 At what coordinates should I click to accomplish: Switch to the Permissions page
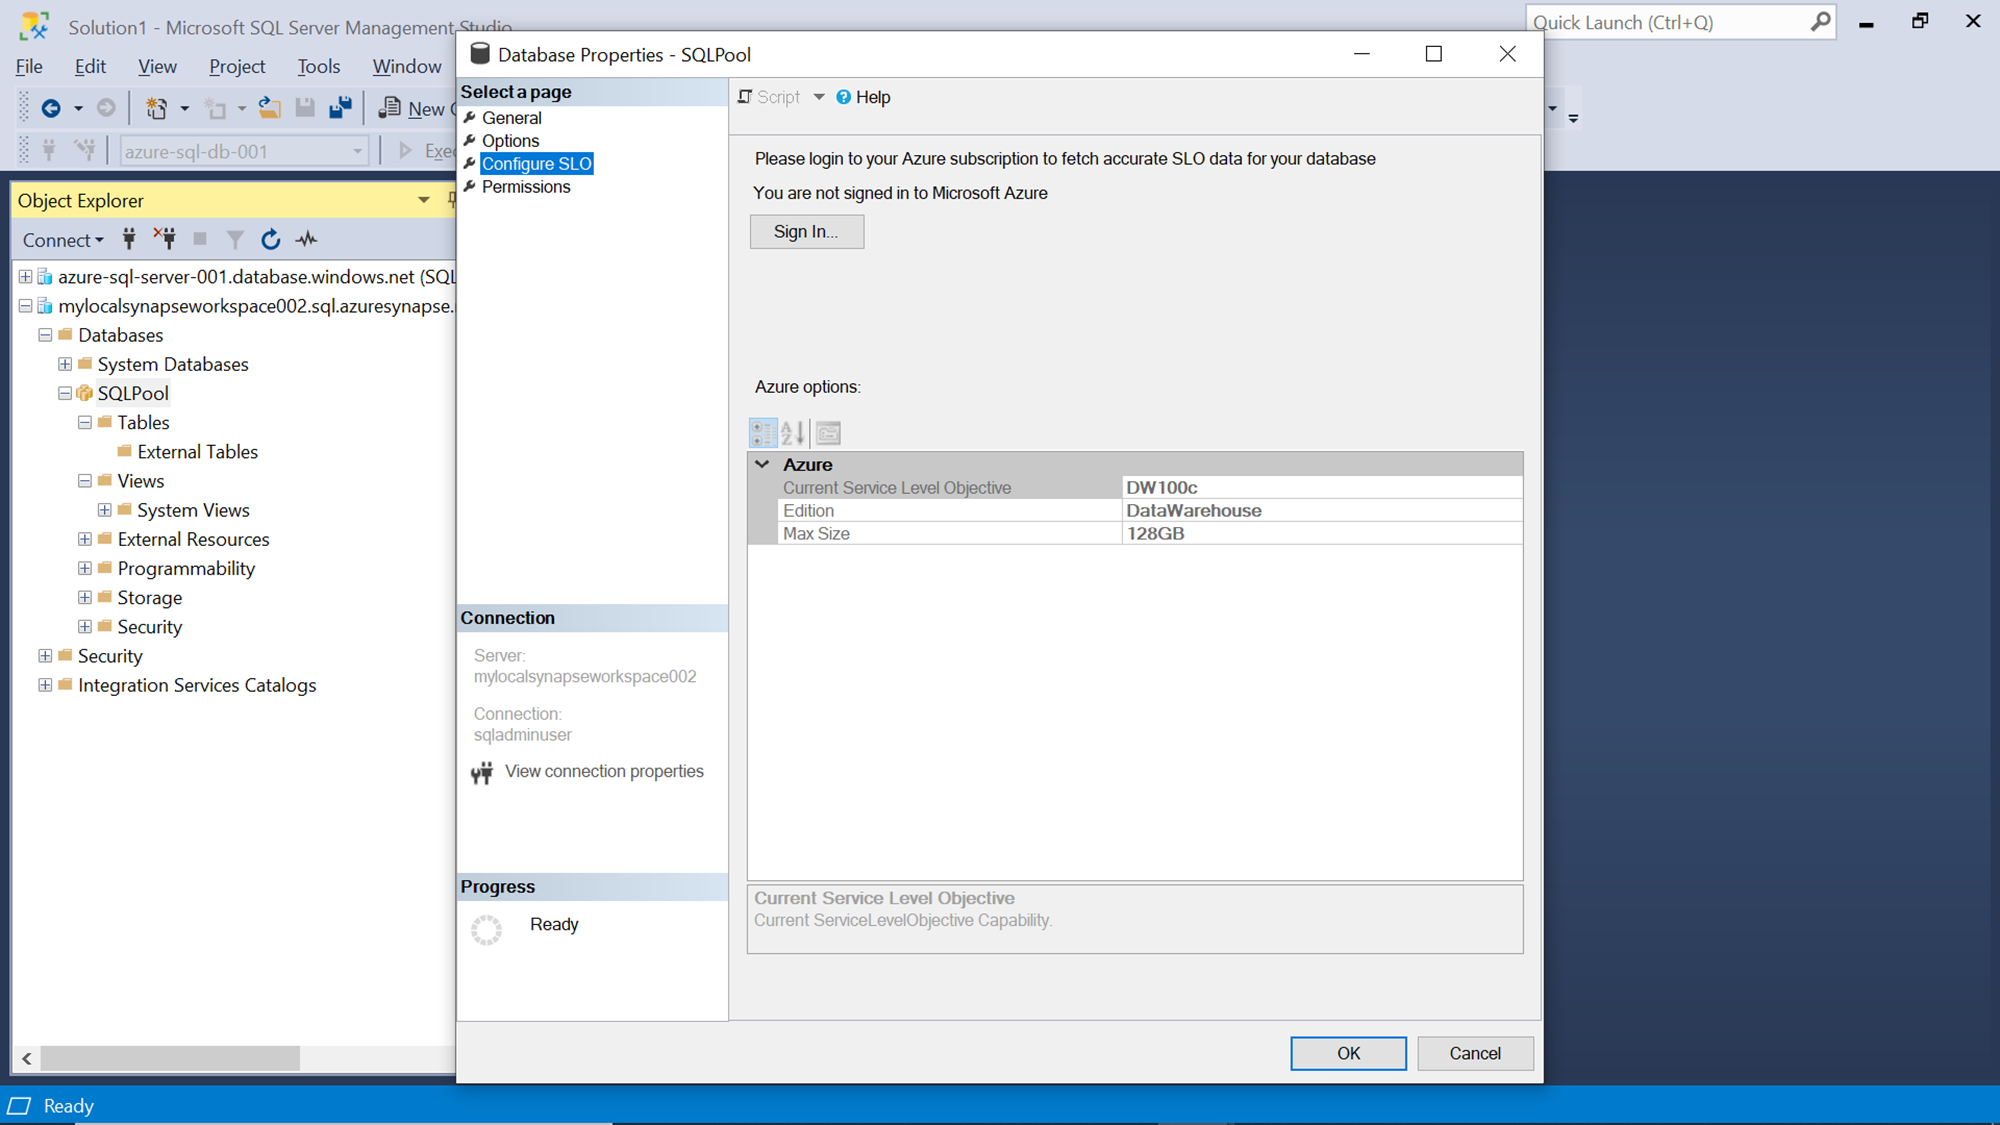pos(527,187)
